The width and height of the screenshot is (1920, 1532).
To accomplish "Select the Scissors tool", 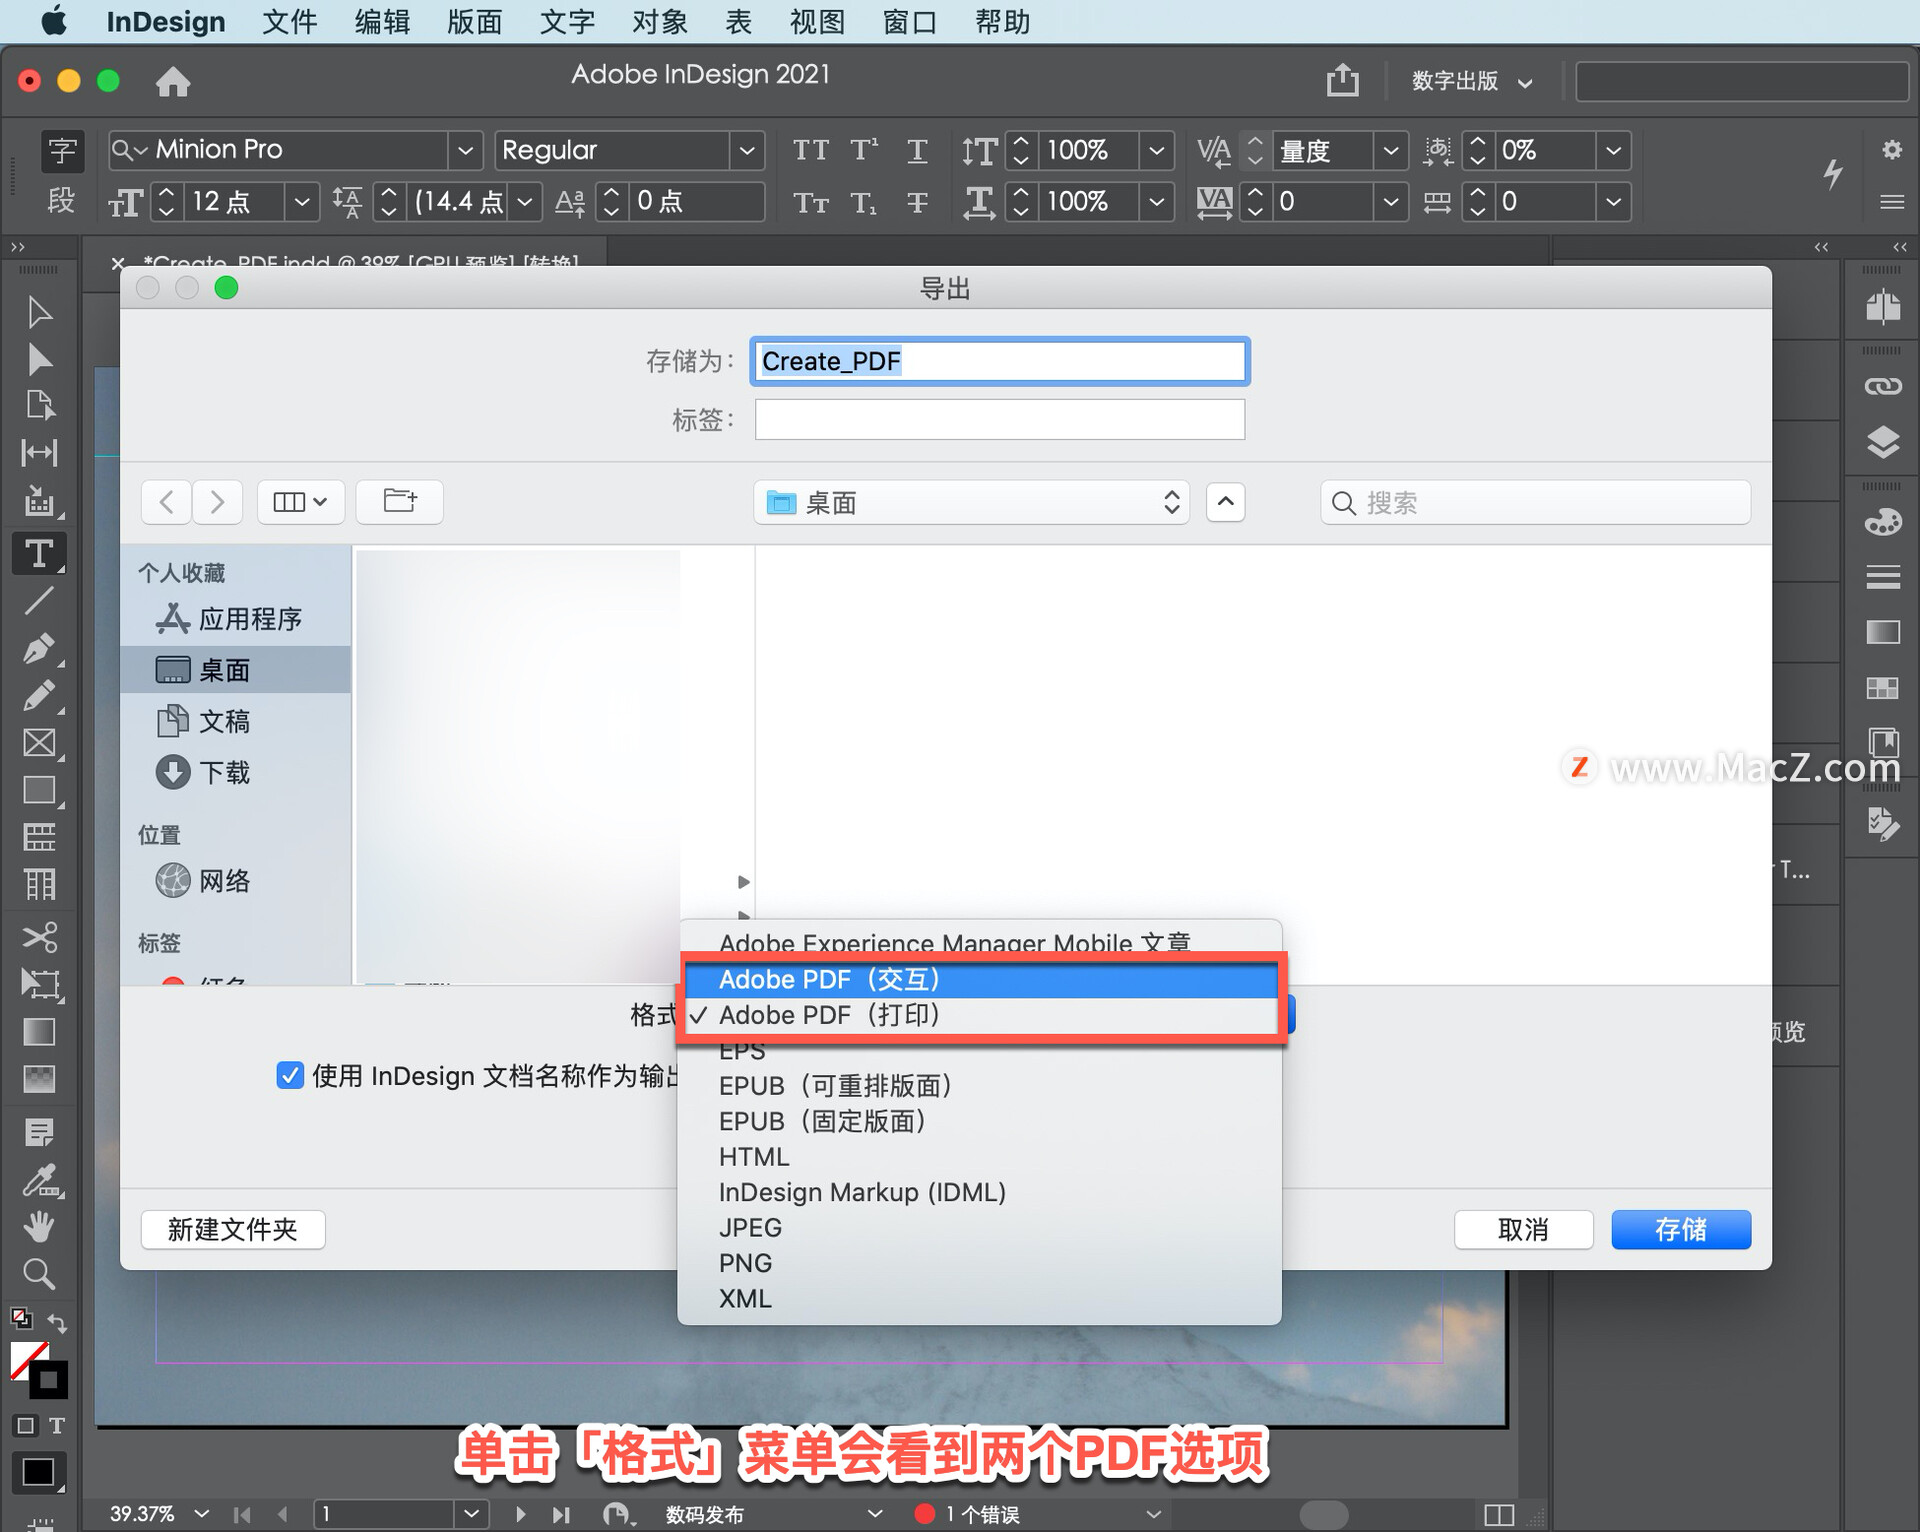I will tap(39, 937).
